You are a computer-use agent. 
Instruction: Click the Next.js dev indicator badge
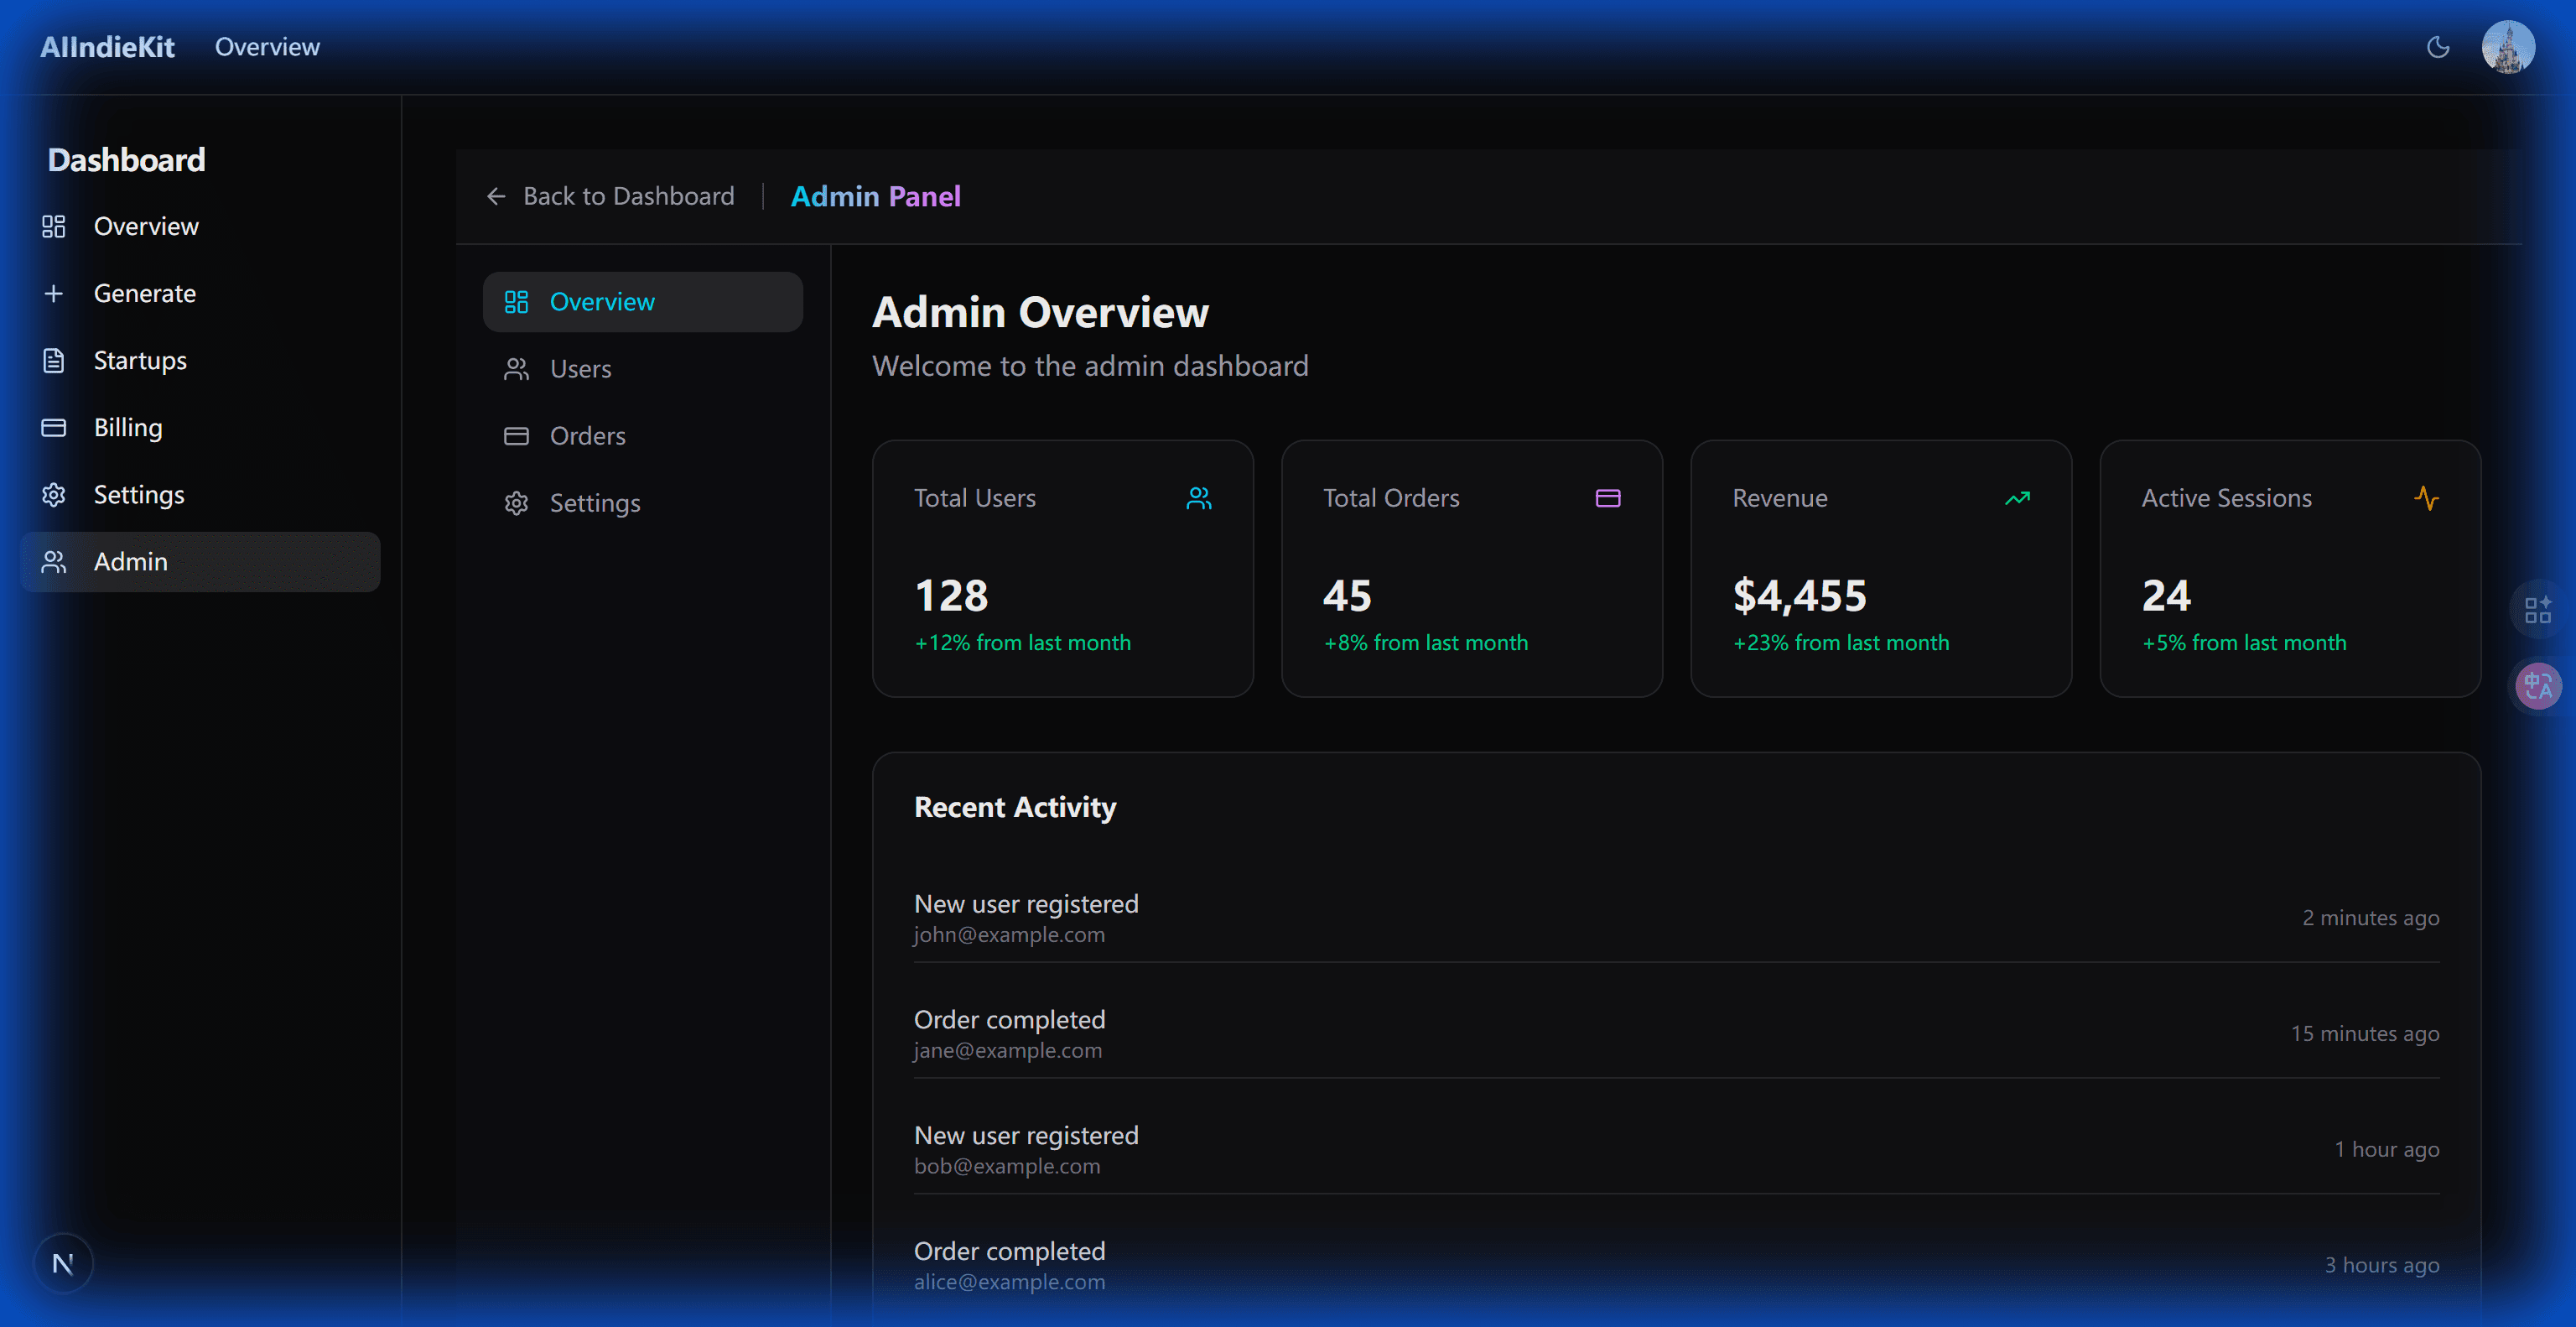63,1262
